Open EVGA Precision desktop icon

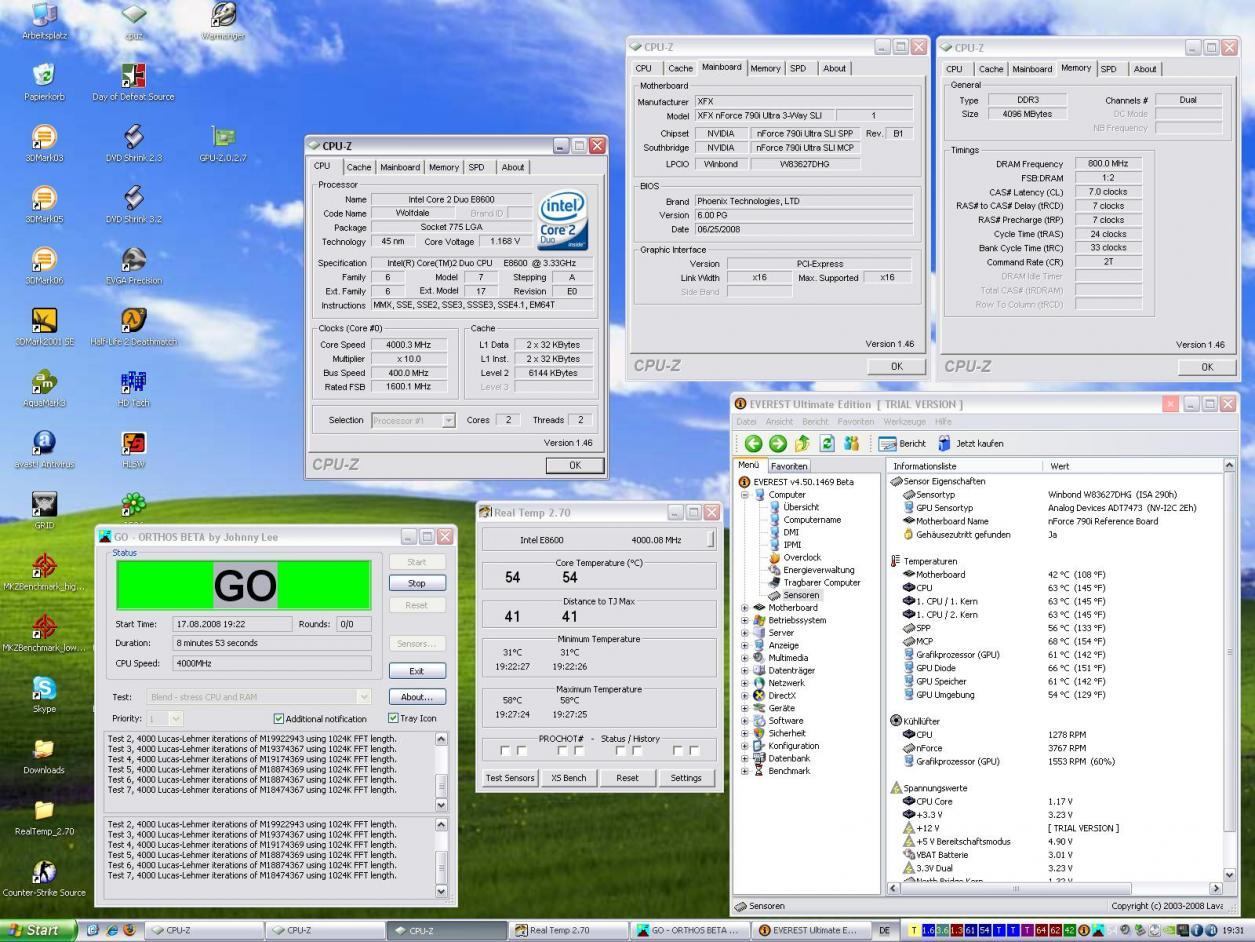[133, 265]
